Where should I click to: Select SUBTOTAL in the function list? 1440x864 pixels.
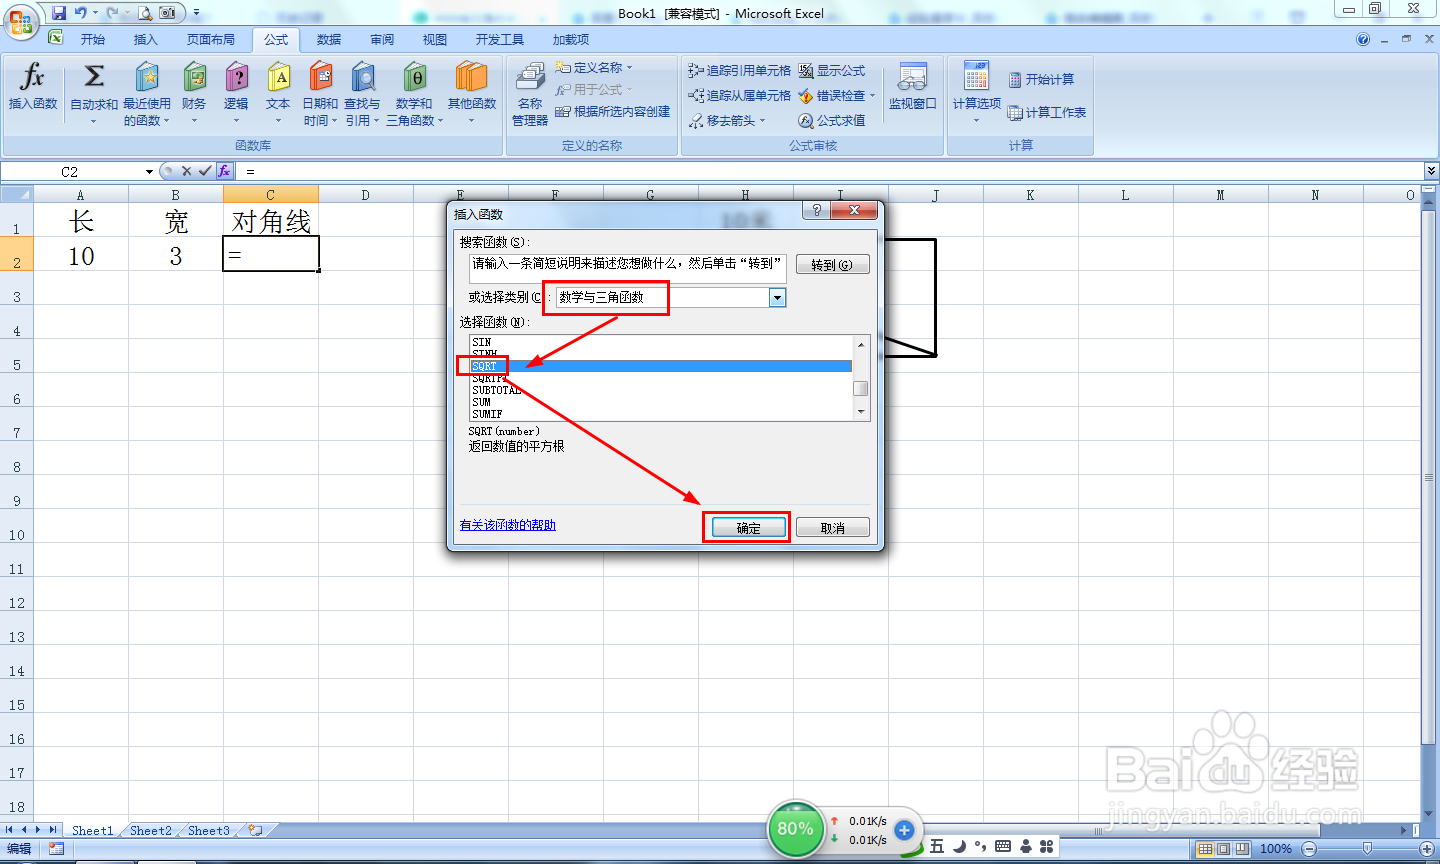(x=661, y=390)
